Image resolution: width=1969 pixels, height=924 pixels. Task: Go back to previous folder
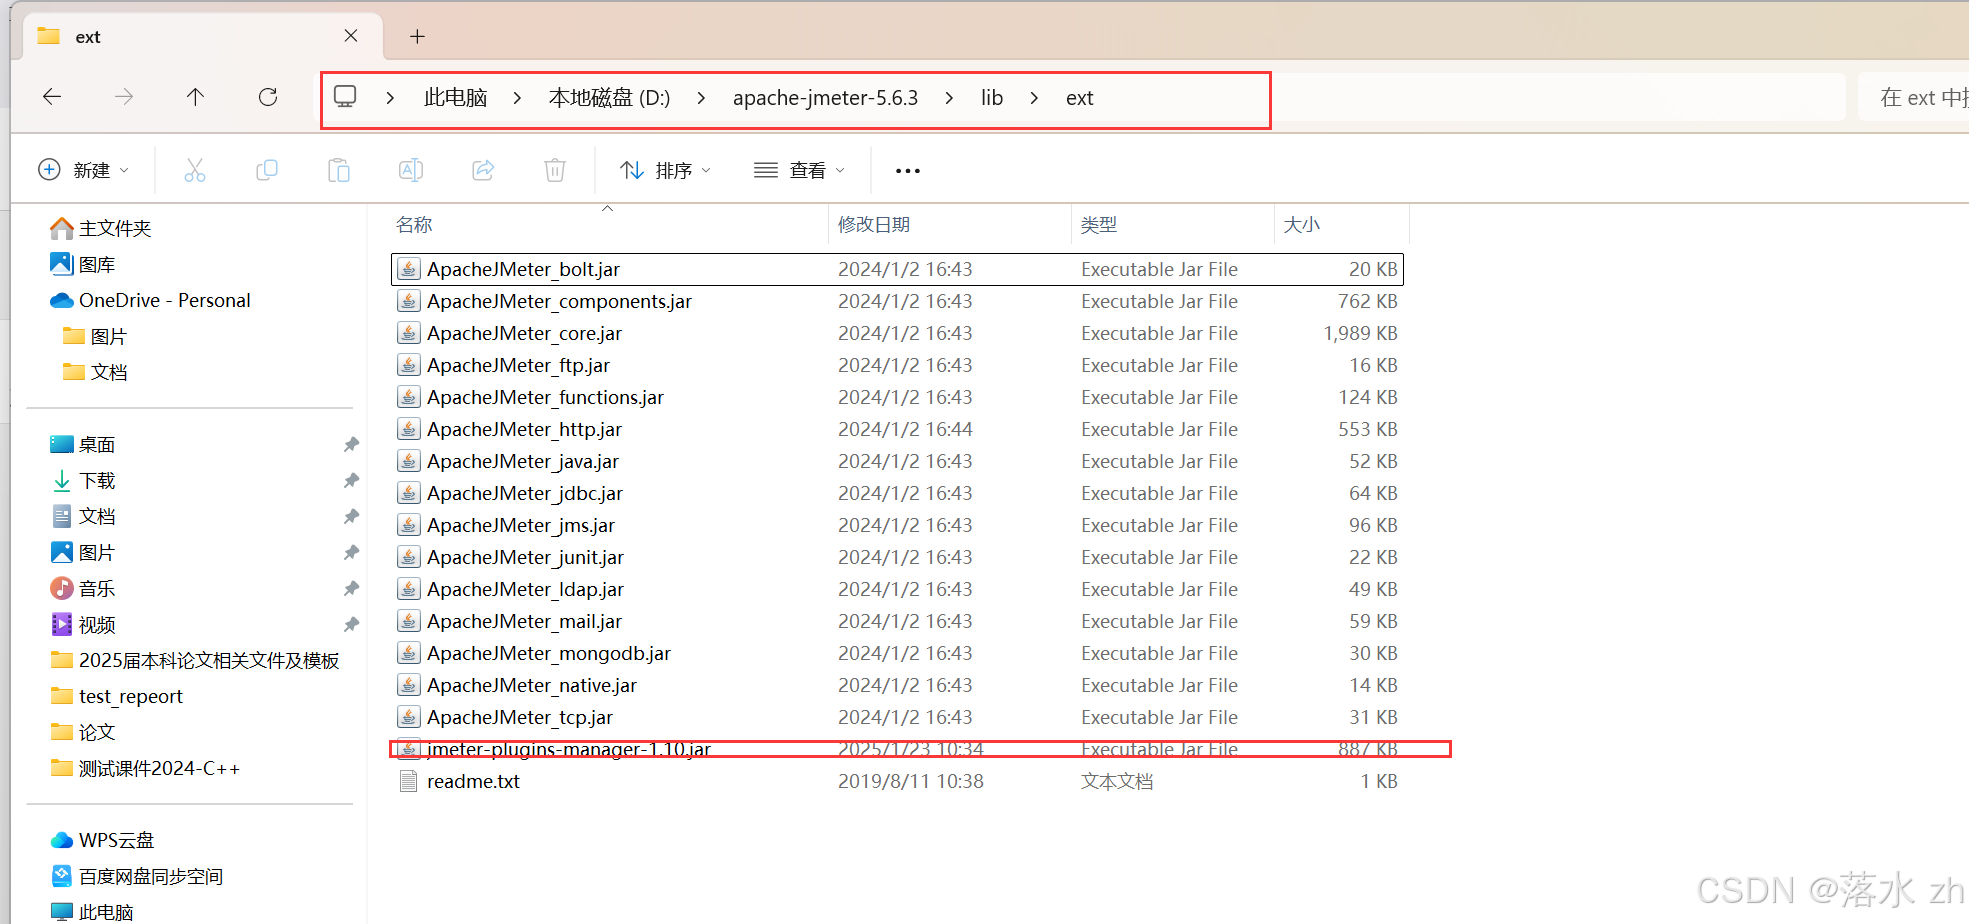(52, 97)
